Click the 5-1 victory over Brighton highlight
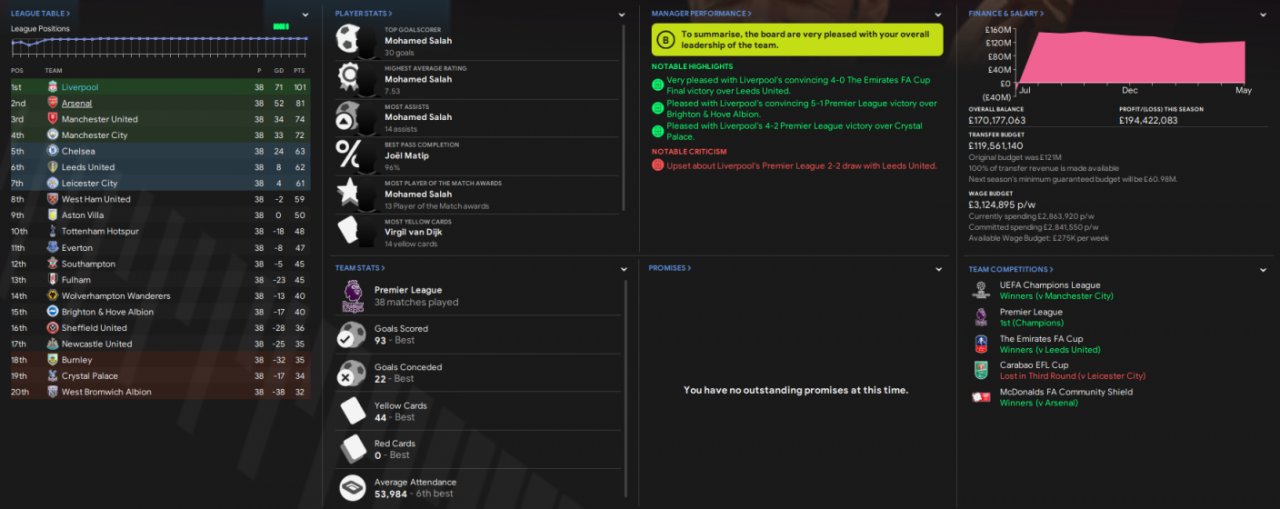1280x509 pixels. [802, 108]
